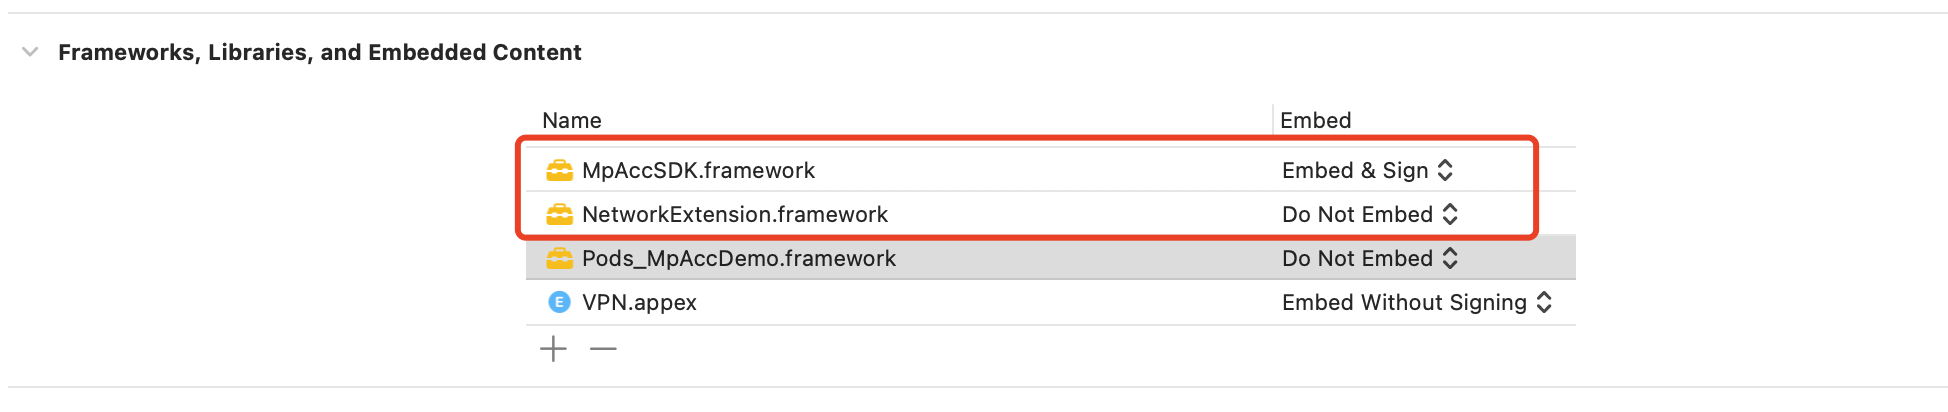
Task: Open the Embed Without Signing dropdown
Action: click(1417, 302)
